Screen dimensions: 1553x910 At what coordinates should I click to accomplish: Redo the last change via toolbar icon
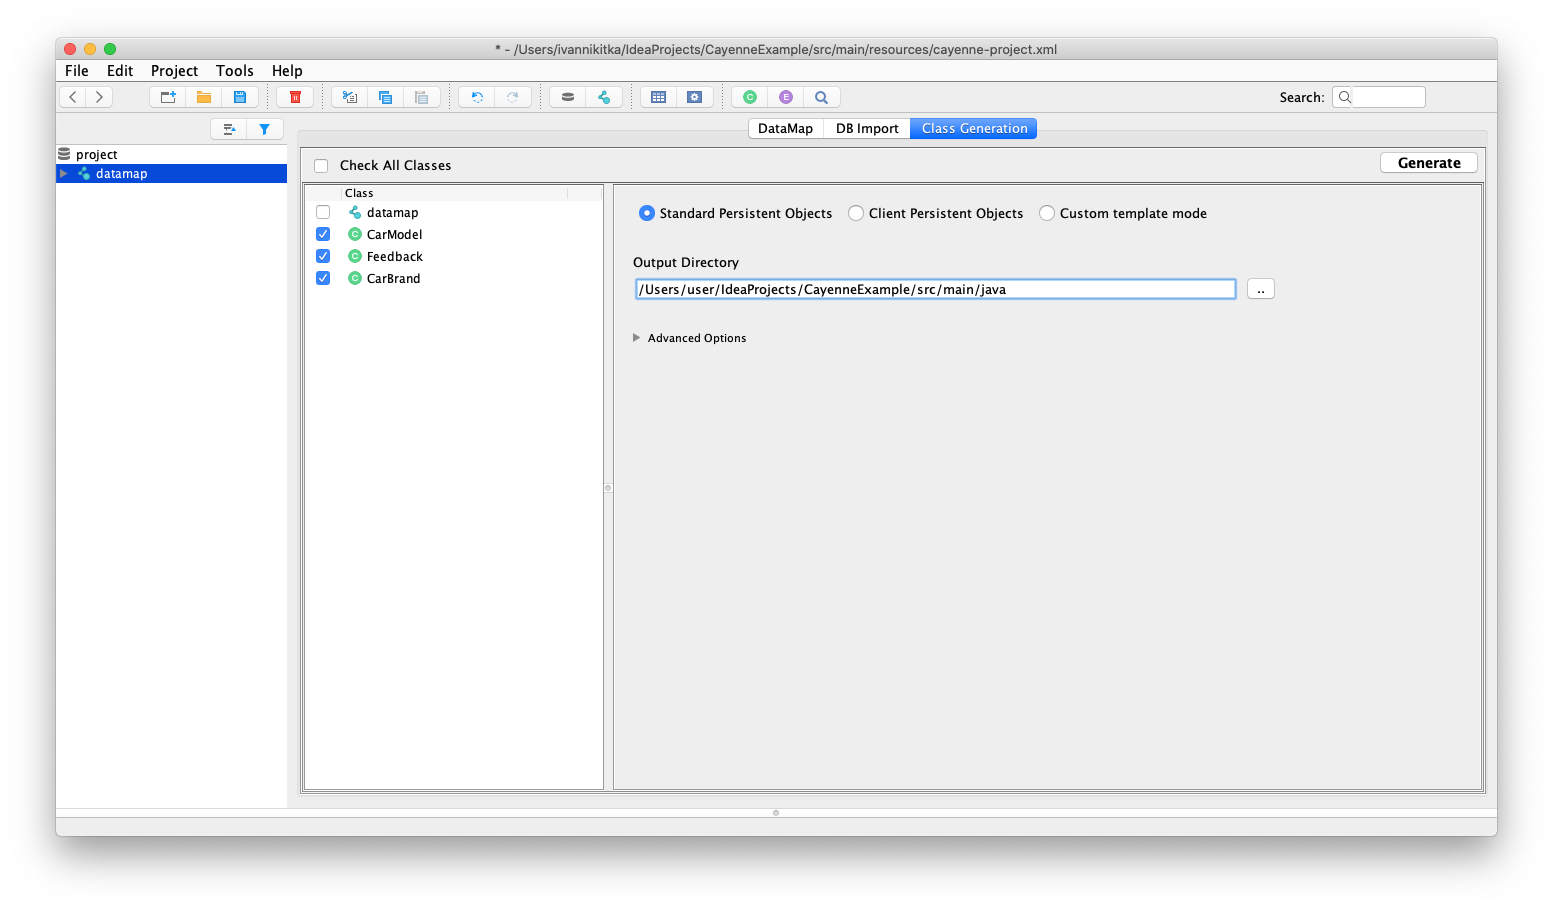pyautogui.click(x=513, y=96)
